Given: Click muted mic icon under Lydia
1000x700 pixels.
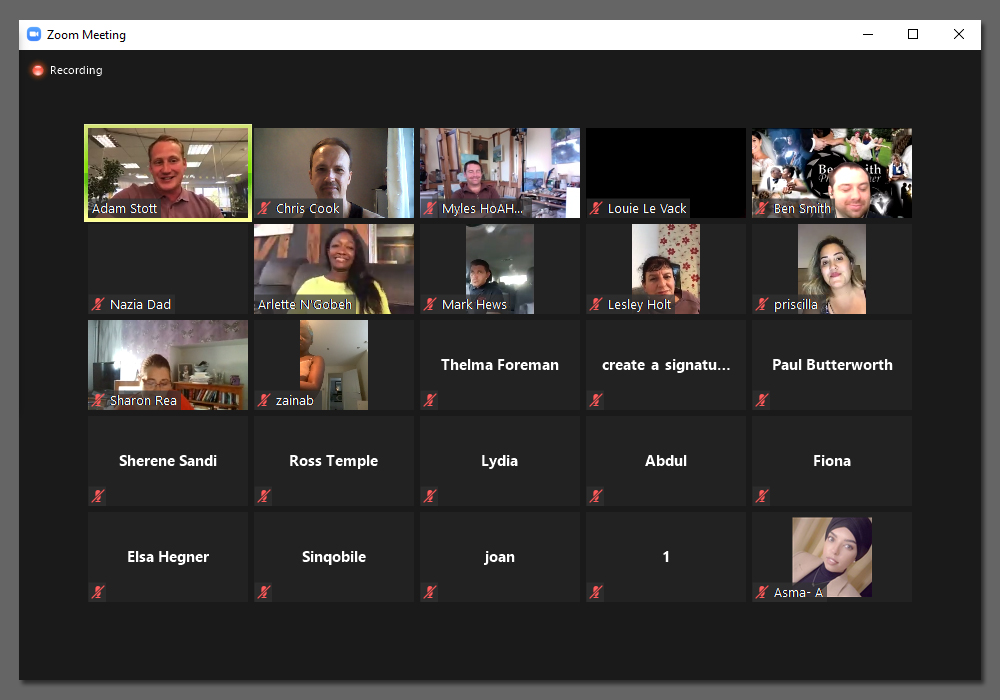Looking at the screenshot, I should [x=430, y=496].
